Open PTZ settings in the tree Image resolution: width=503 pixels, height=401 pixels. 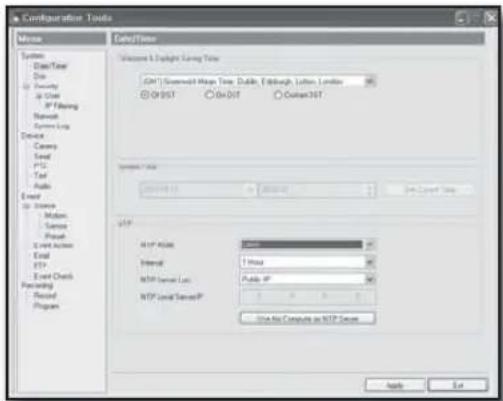click(x=40, y=166)
